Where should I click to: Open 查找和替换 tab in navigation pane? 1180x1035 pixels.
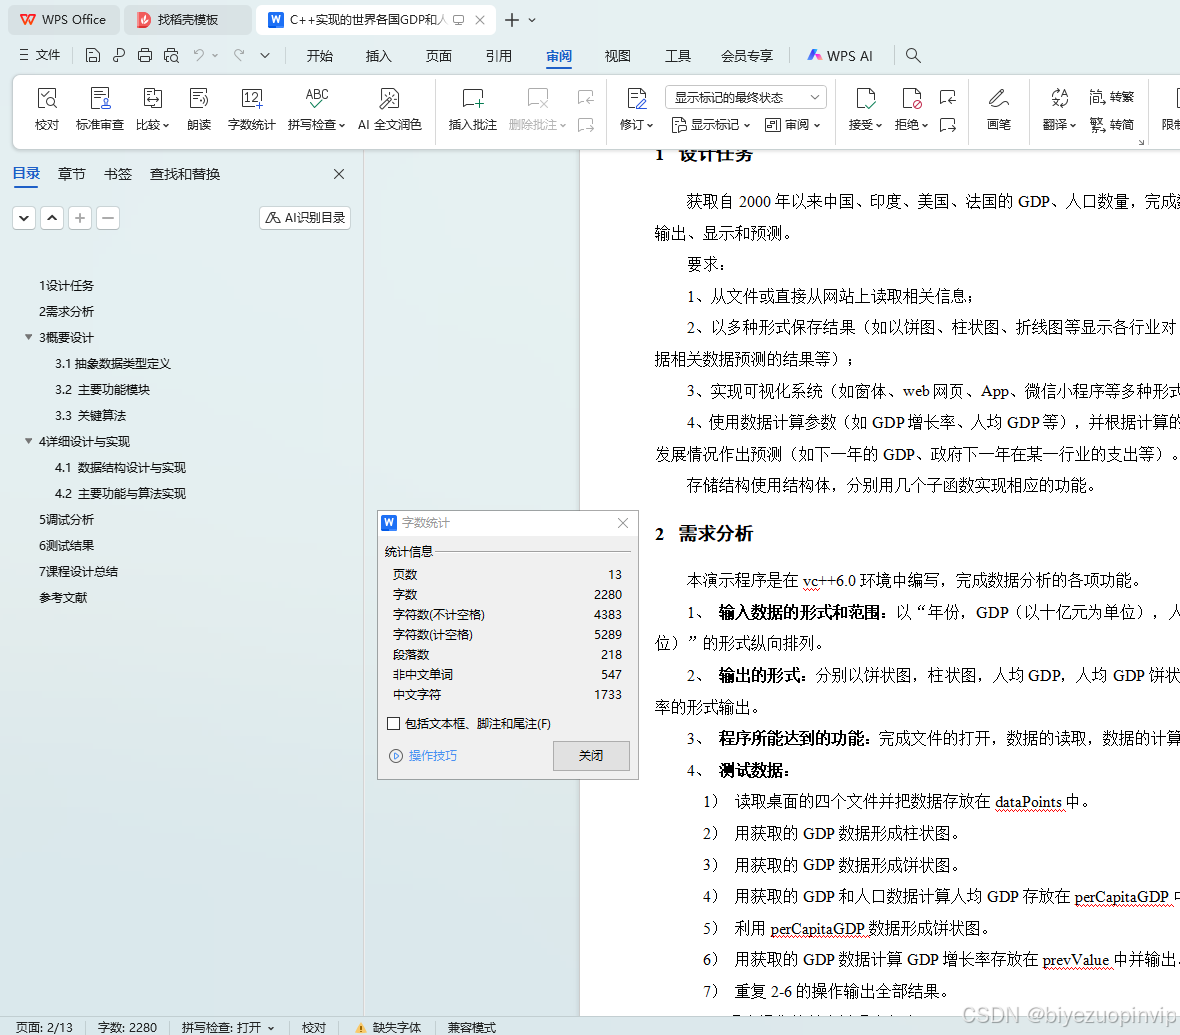tap(185, 174)
